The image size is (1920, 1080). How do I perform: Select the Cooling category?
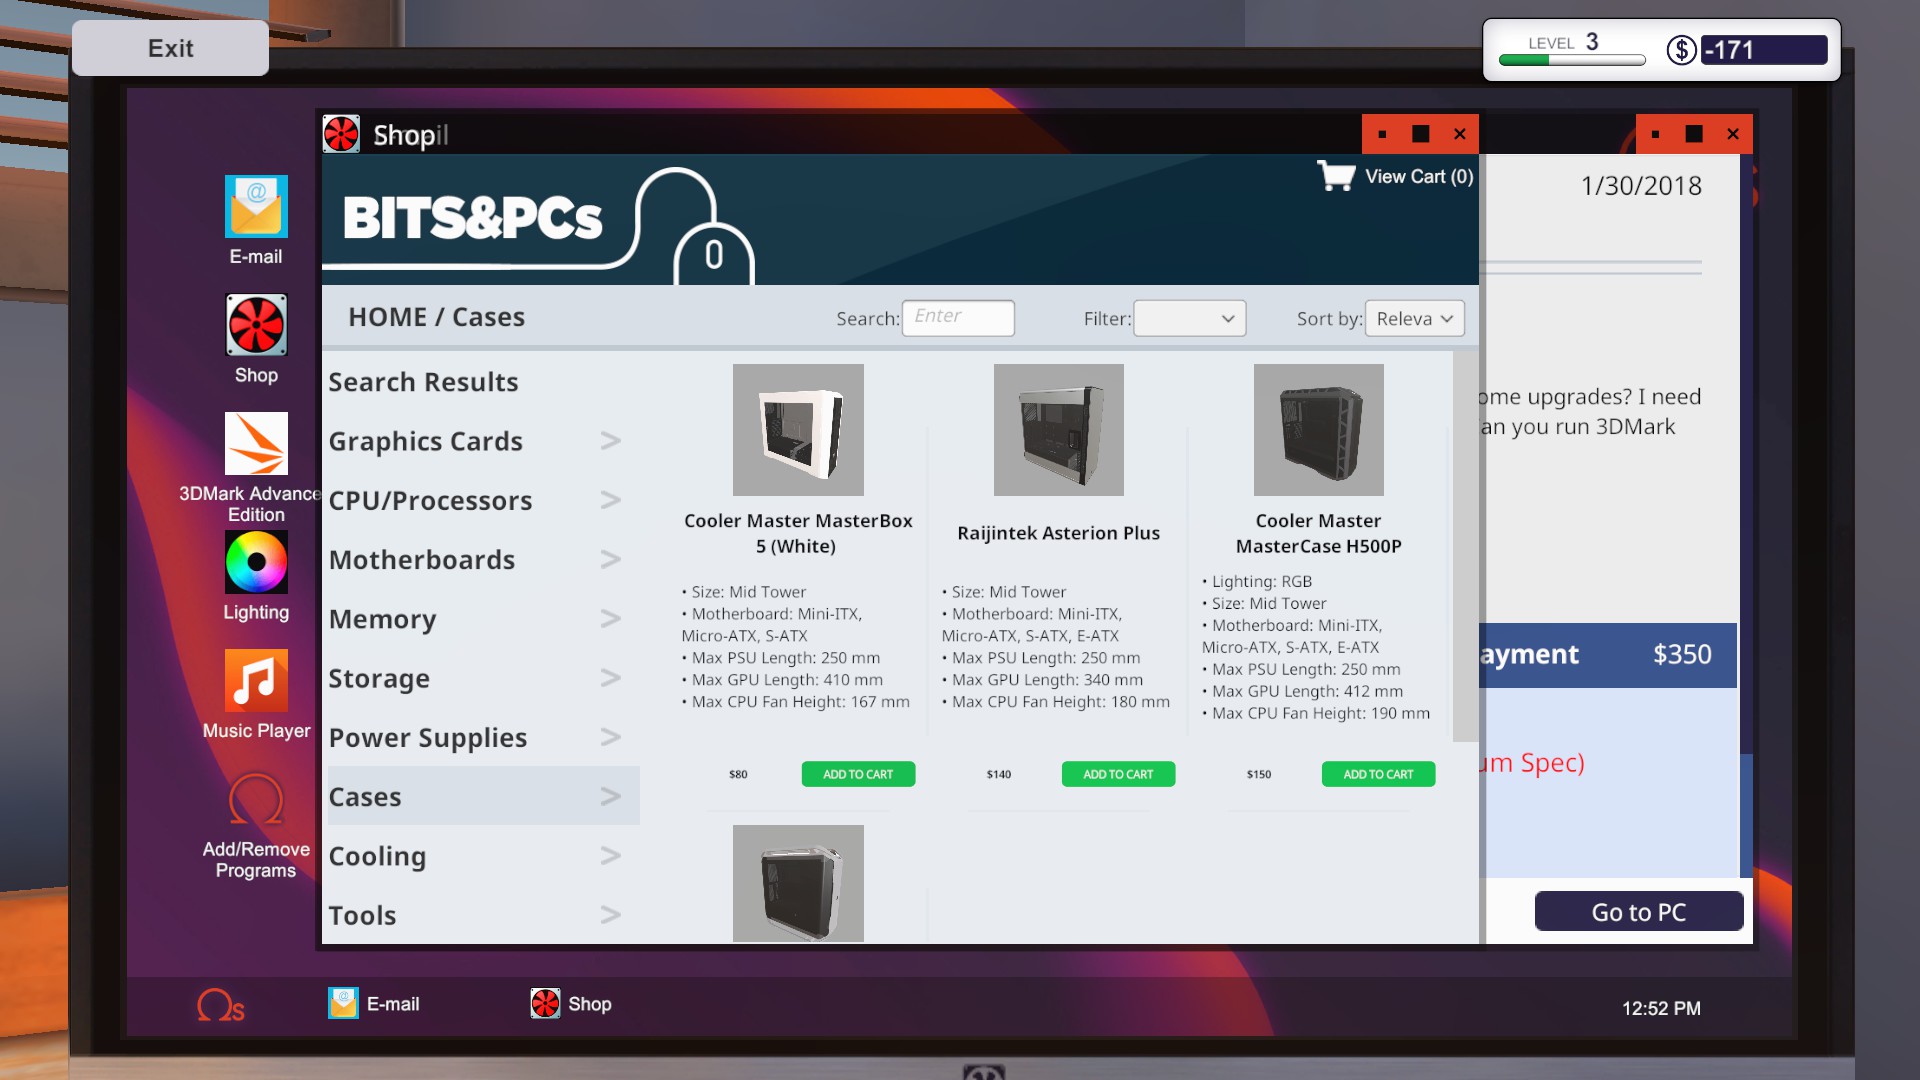378,857
